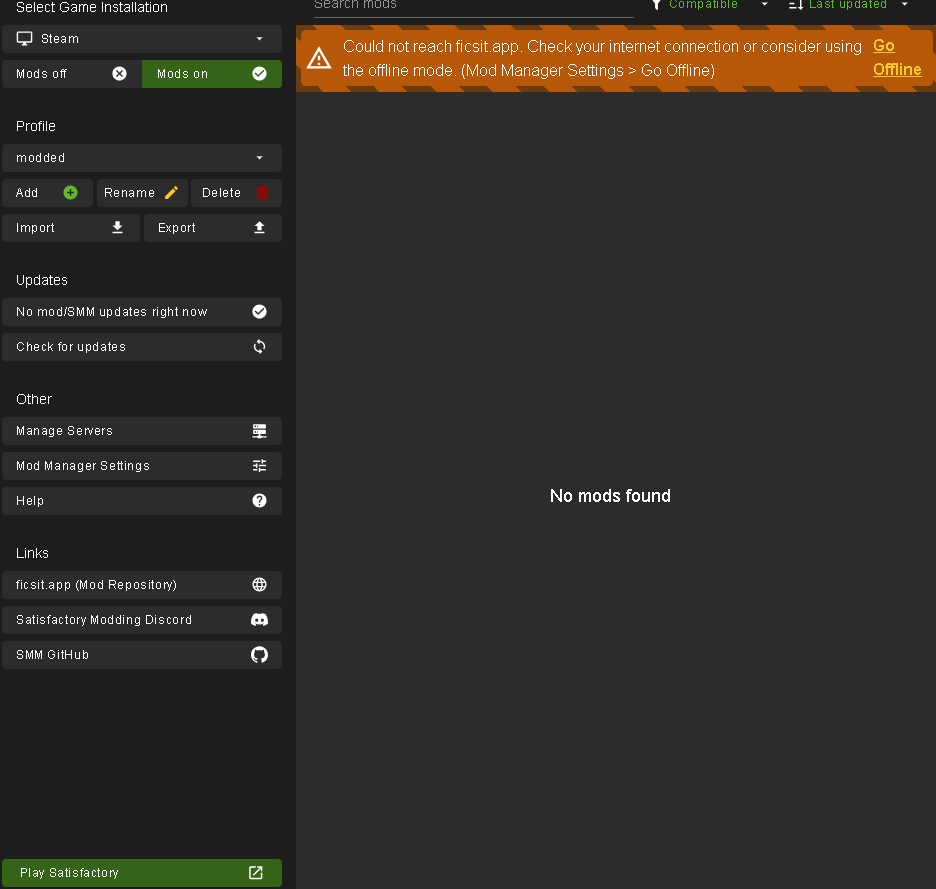Click the warning triangle icon in the banner
Image resolution: width=936 pixels, height=889 pixels.
pyautogui.click(x=319, y=59)
